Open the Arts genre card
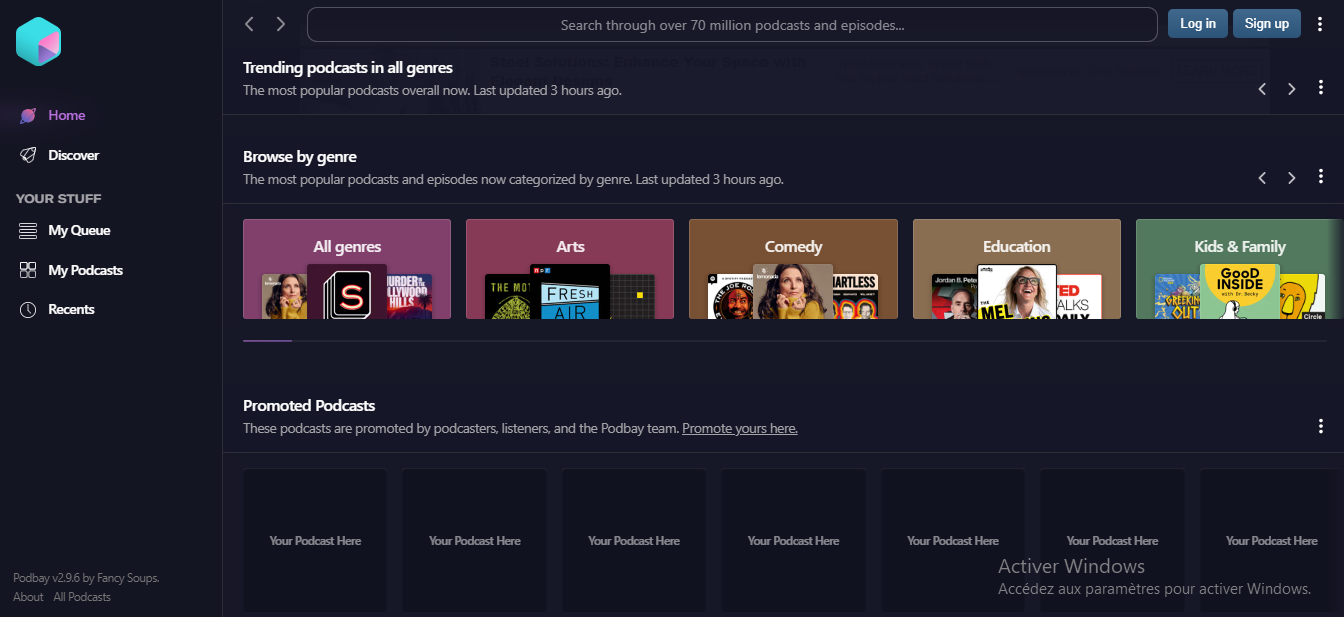Image resolution: width=1344 pixels, height=617 pixels. click(570, 269)
